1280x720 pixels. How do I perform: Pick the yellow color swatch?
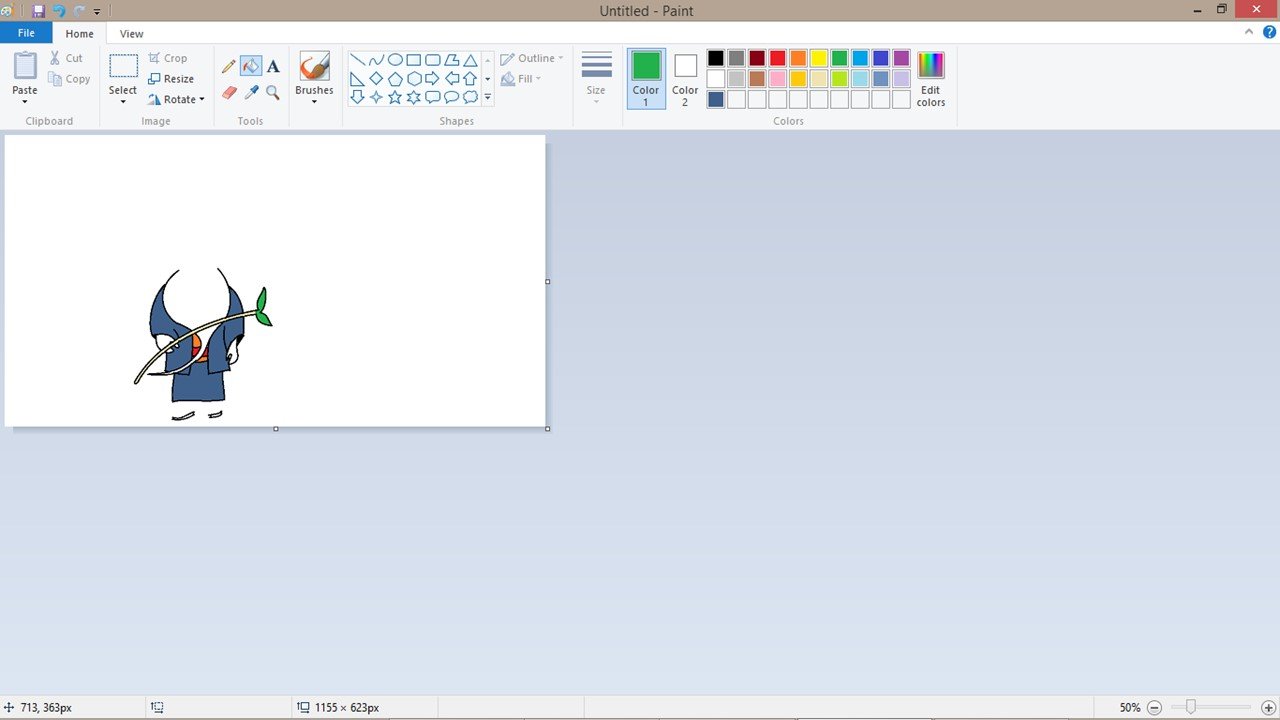(819, 58)
